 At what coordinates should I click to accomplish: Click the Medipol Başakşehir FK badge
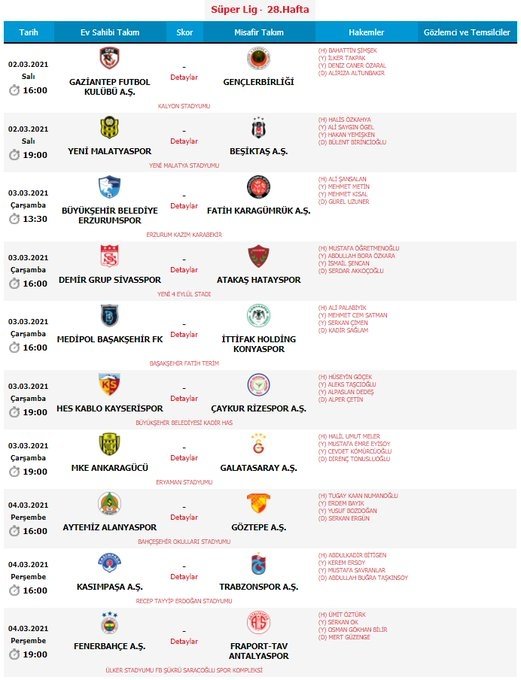(109, 315)
